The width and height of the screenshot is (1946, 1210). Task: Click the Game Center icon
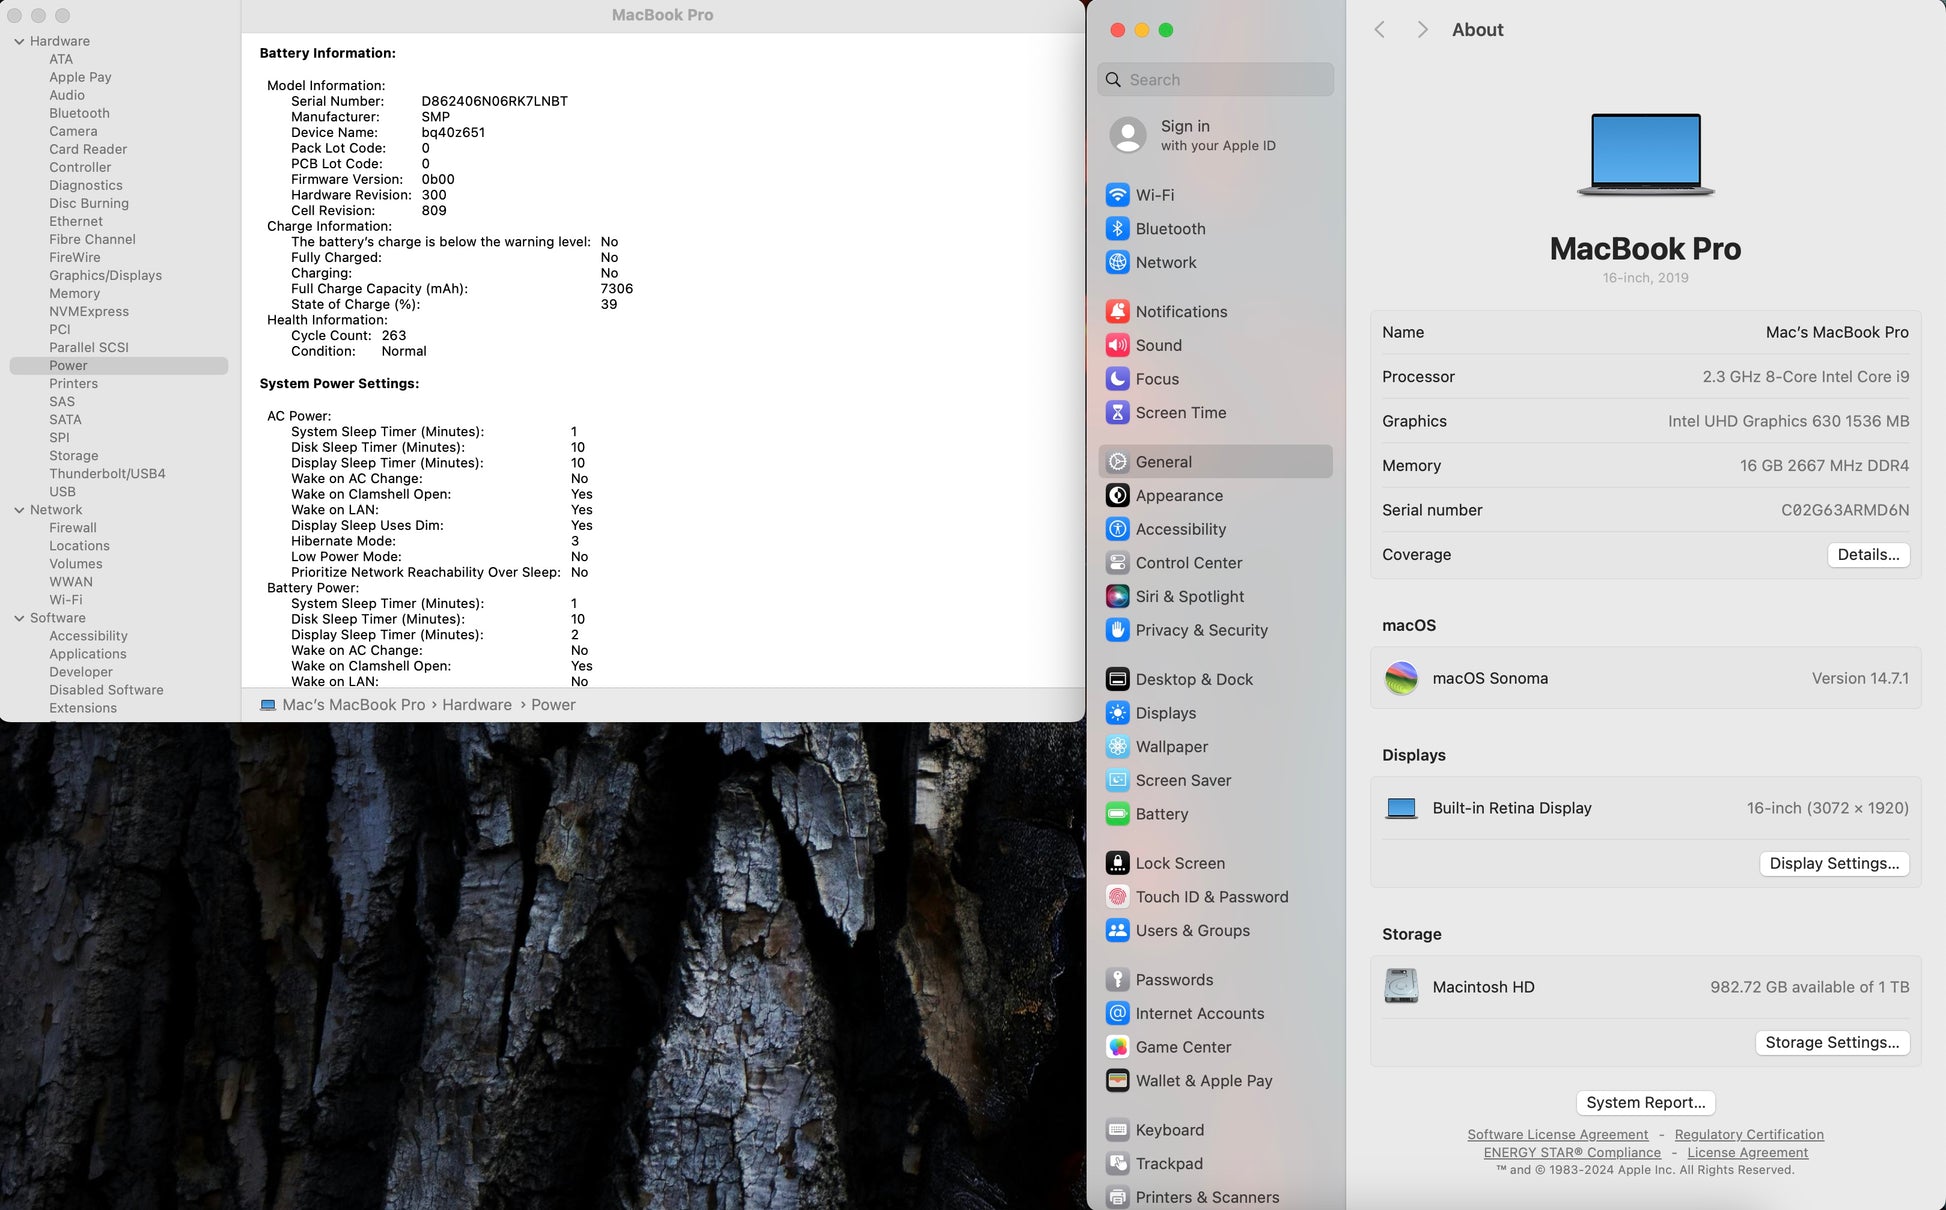[x=1117, y=1047]
